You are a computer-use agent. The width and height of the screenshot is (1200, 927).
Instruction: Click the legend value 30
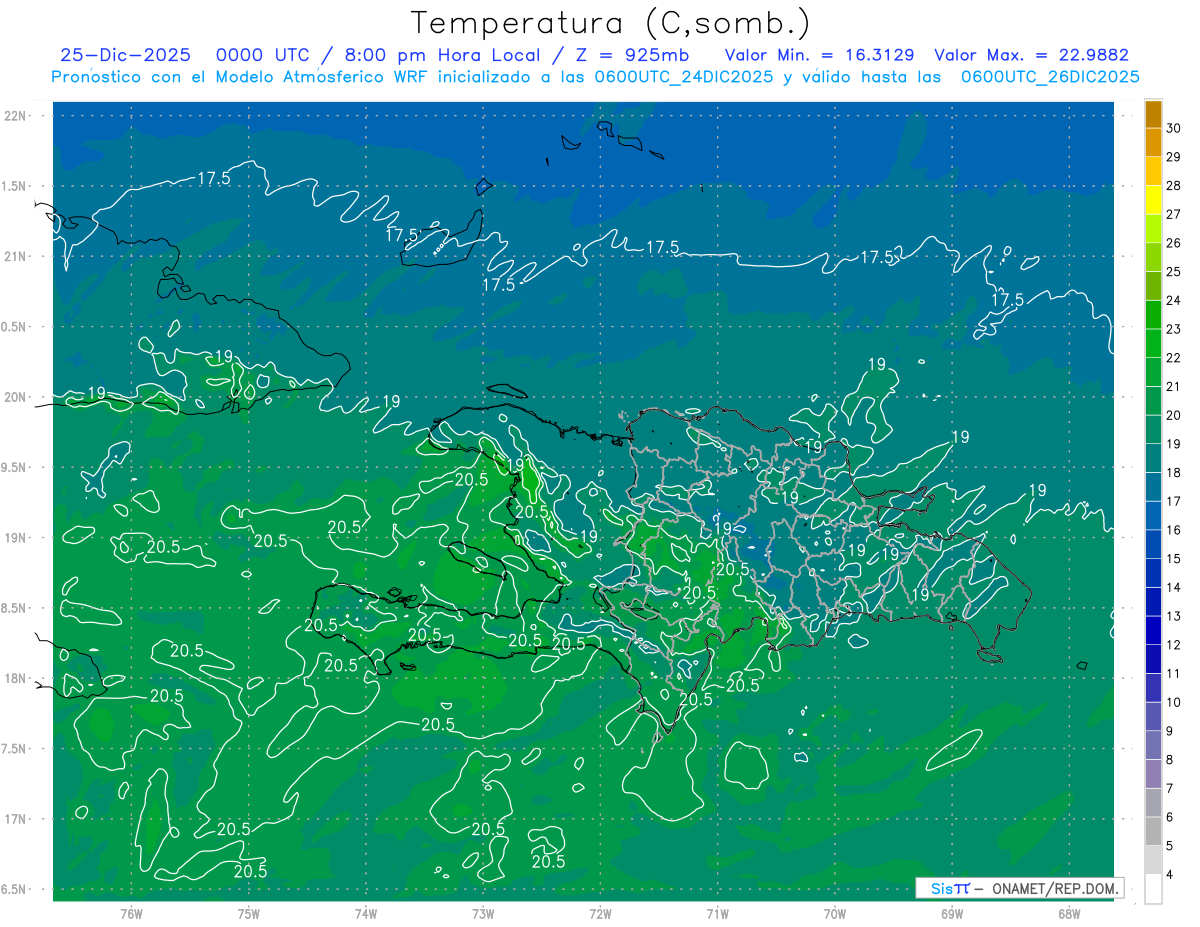point(1174,128)
